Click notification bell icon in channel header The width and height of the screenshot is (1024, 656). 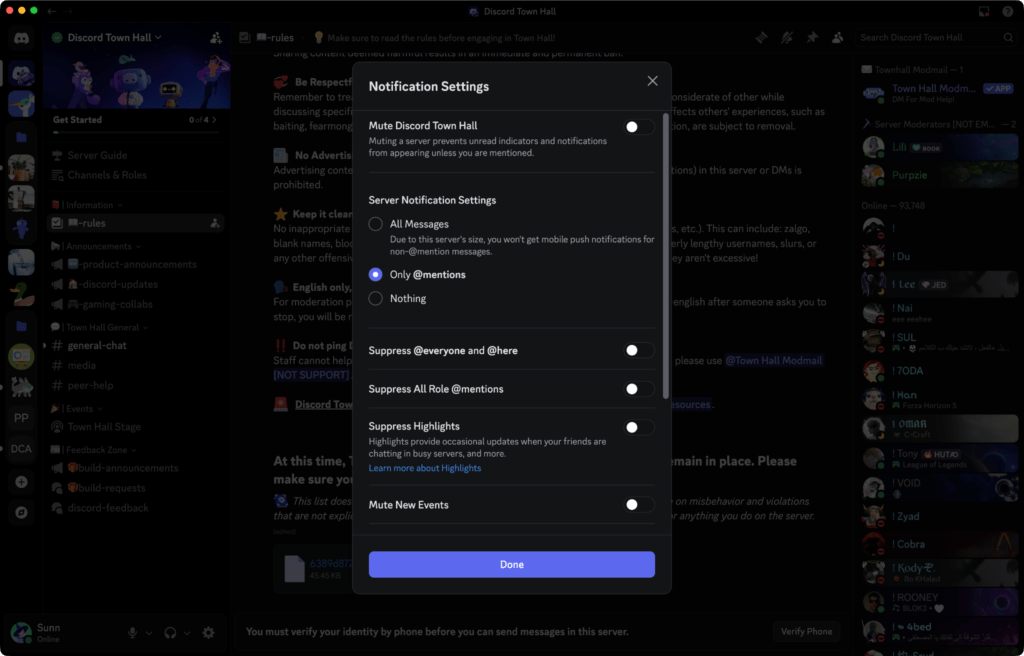pyautogui.click(x=787, y=38)
